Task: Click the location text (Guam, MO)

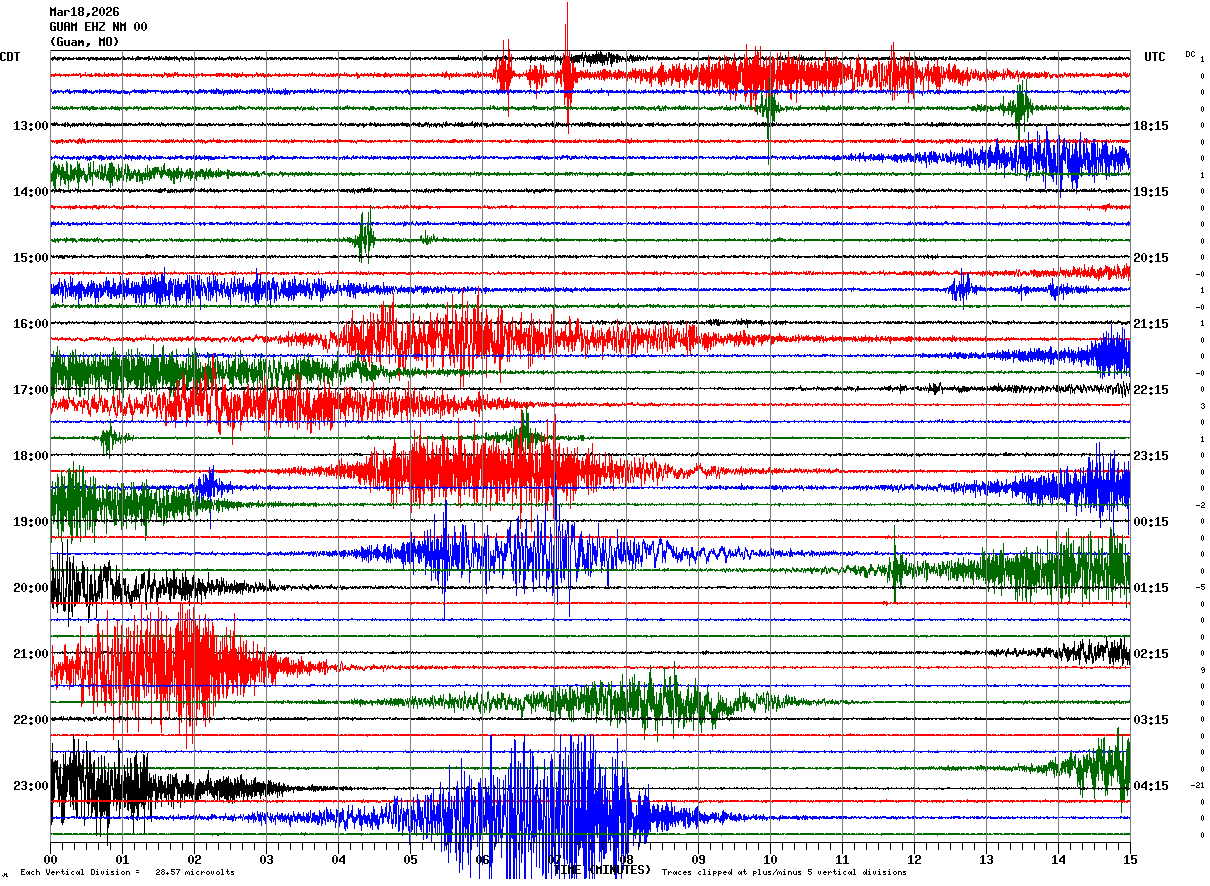Action: tap(84, 42)
